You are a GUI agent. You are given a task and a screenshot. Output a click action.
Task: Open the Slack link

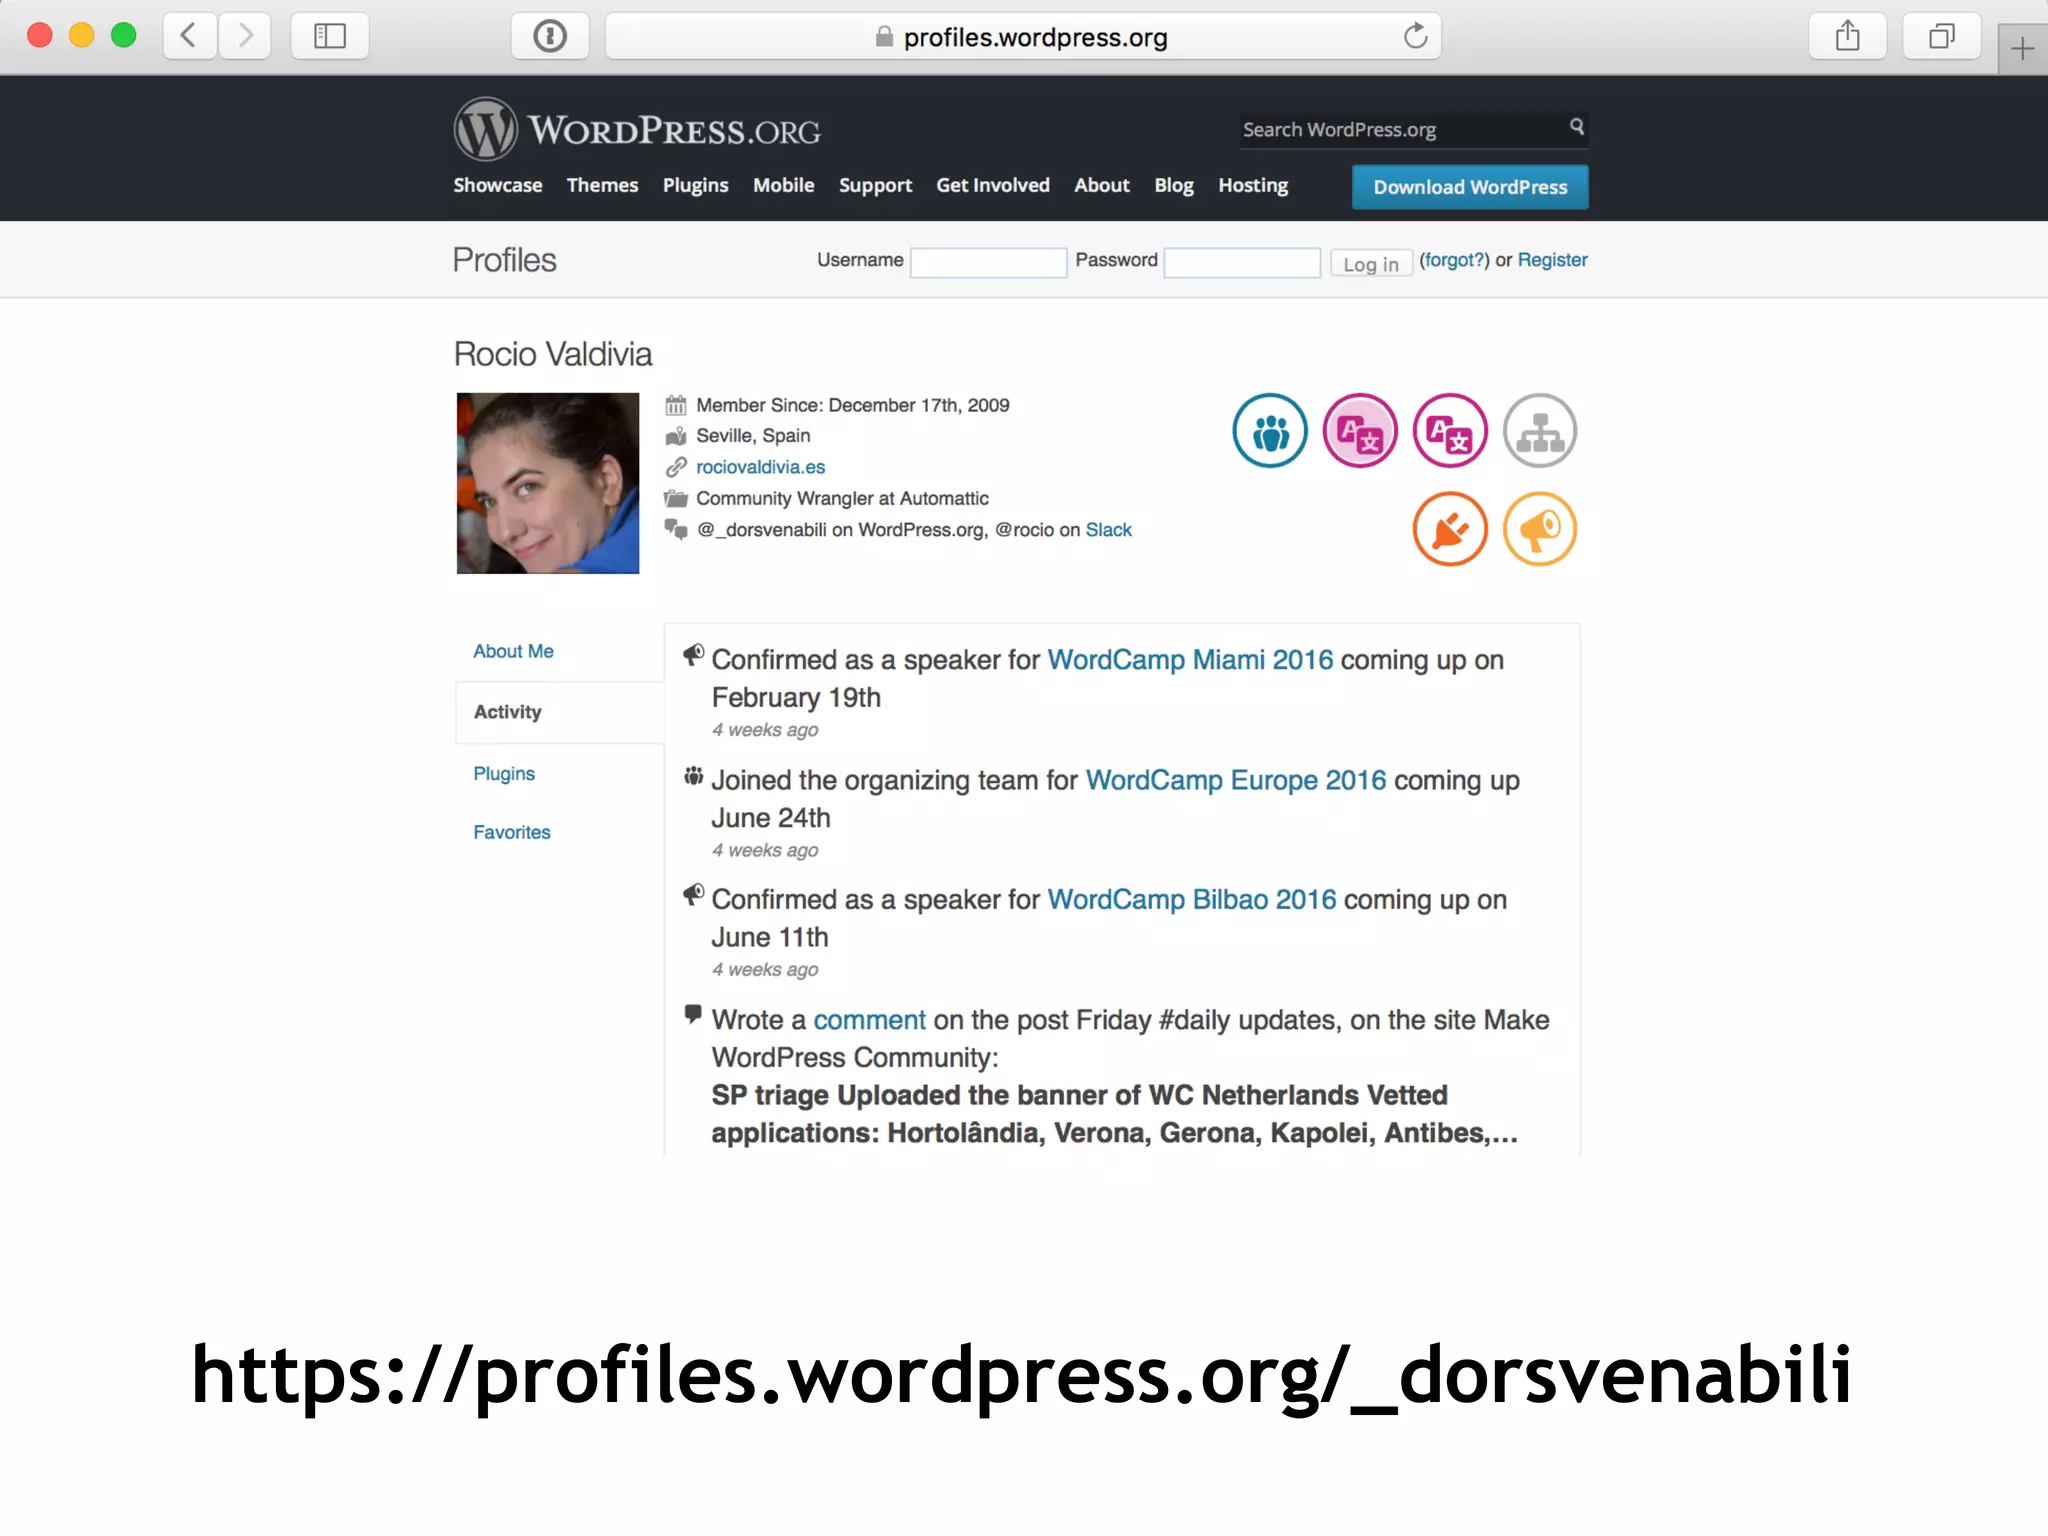[1109, 530]
